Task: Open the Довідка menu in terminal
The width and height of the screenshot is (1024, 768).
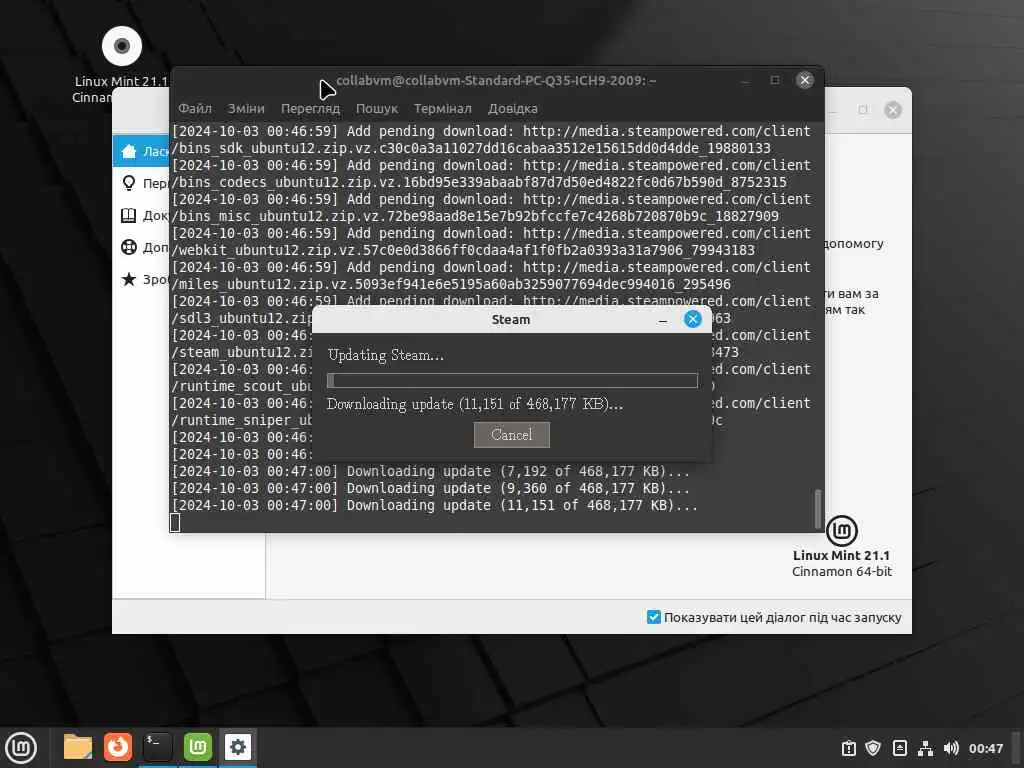Action: [513, 108]
